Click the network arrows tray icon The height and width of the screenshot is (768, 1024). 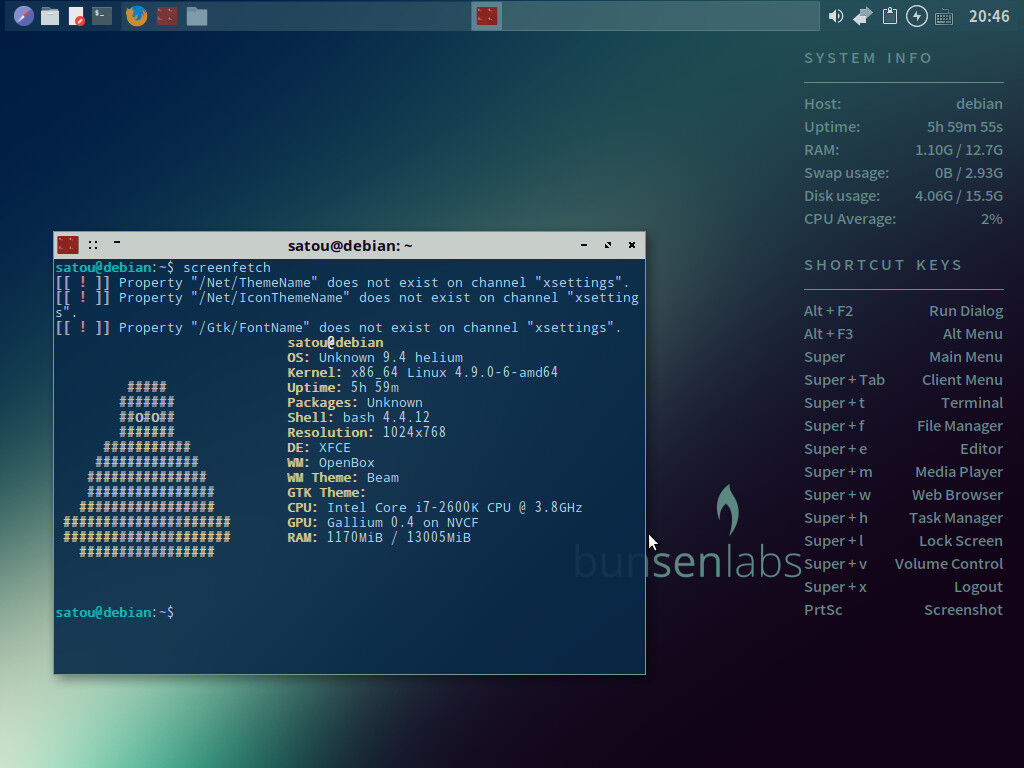pyautogui.click(x=863, y=16)
